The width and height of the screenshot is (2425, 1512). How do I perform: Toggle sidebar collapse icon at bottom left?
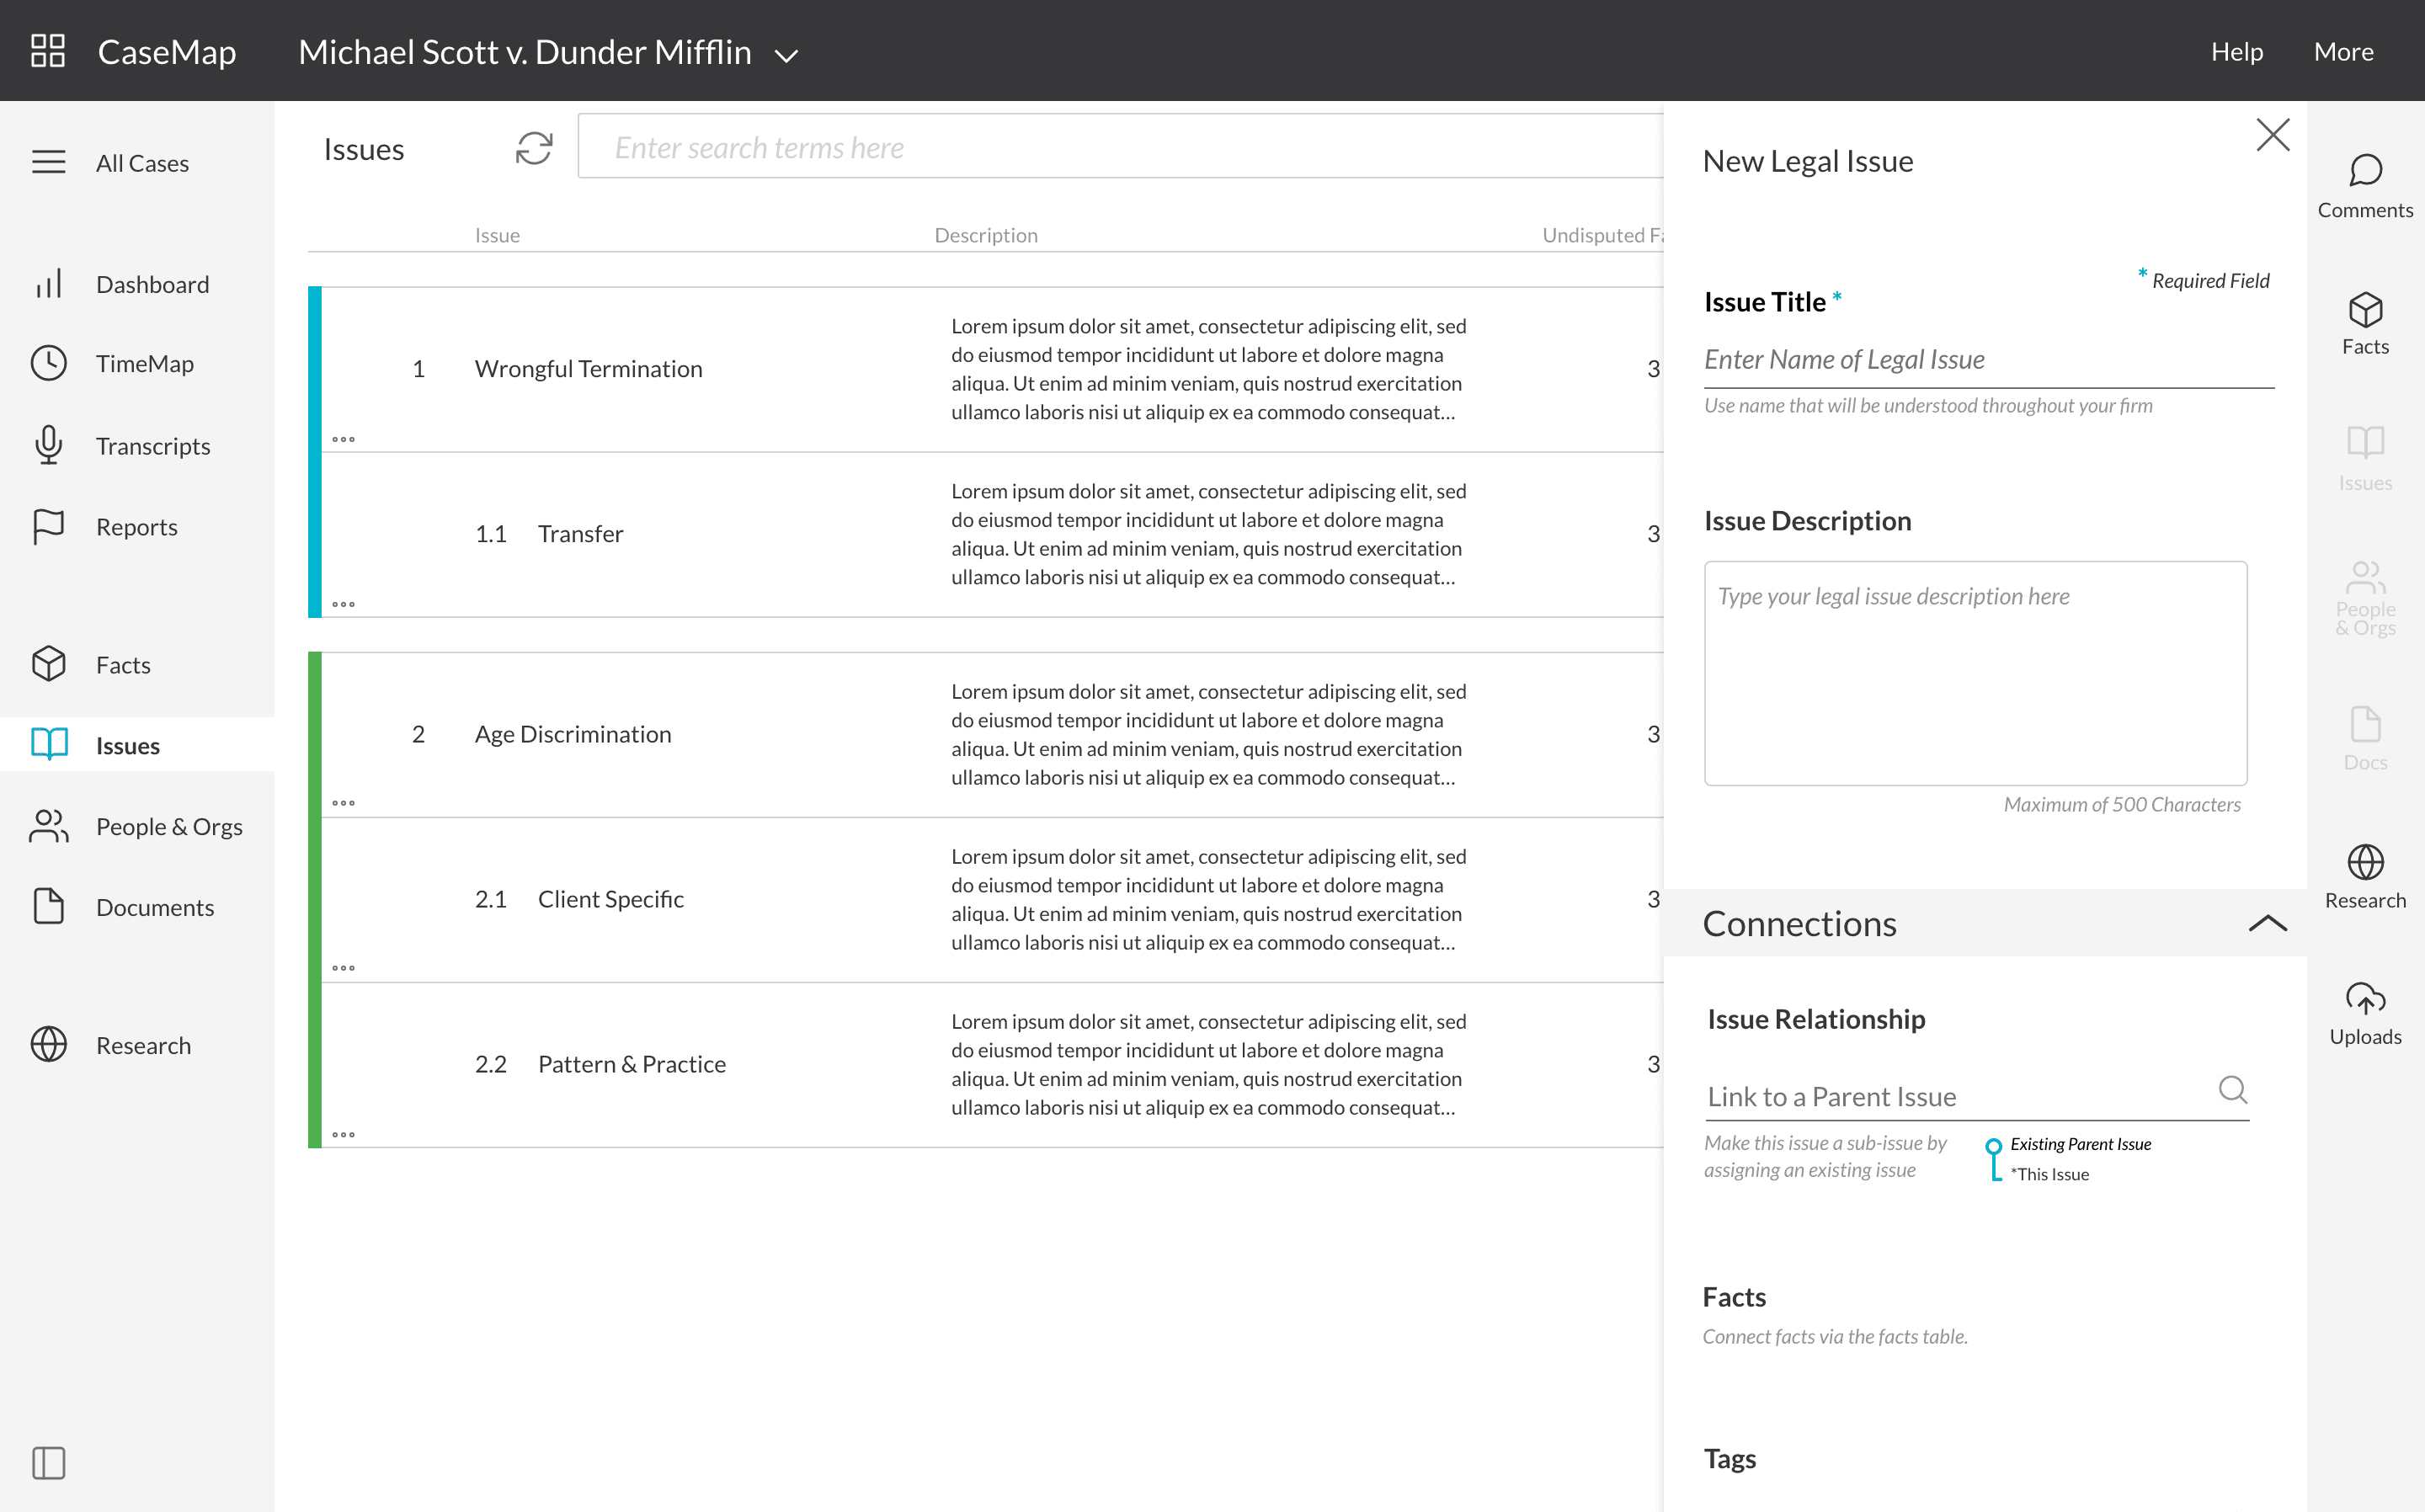48,1463
